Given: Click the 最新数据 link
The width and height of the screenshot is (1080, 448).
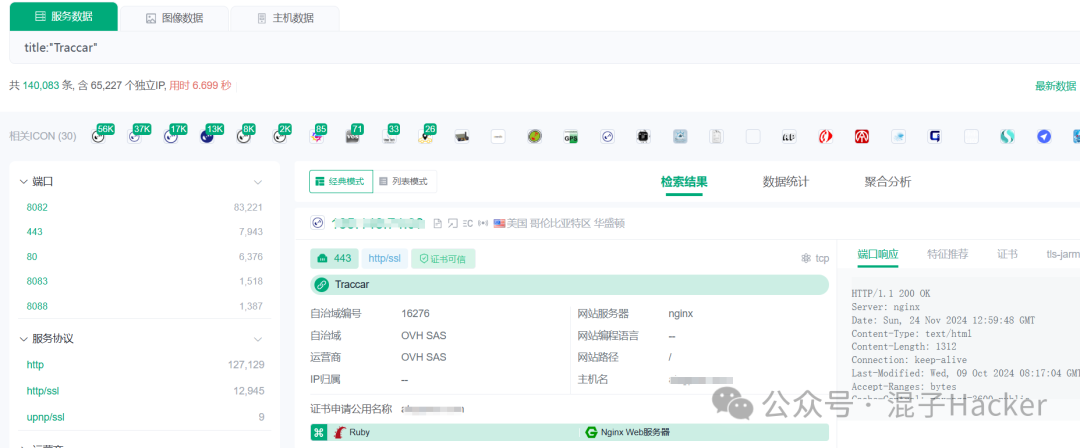Looking at the screenshot, I should [x=1056, y=86].
